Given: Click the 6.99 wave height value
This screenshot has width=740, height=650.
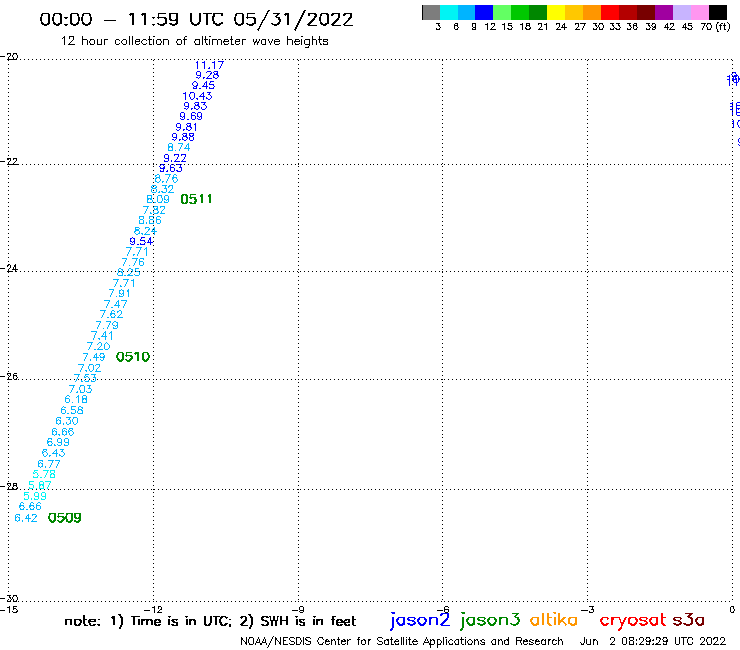Looking at the screenshot, I should click(x=59, y=442).
